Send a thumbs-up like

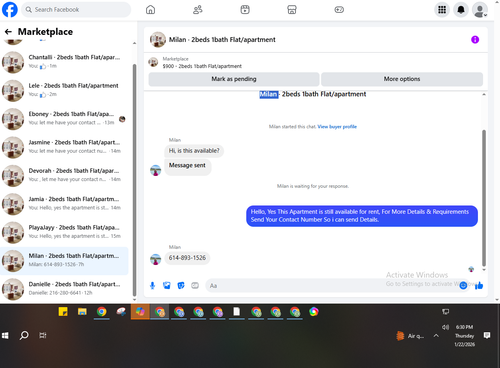click(x=479, y=285)
